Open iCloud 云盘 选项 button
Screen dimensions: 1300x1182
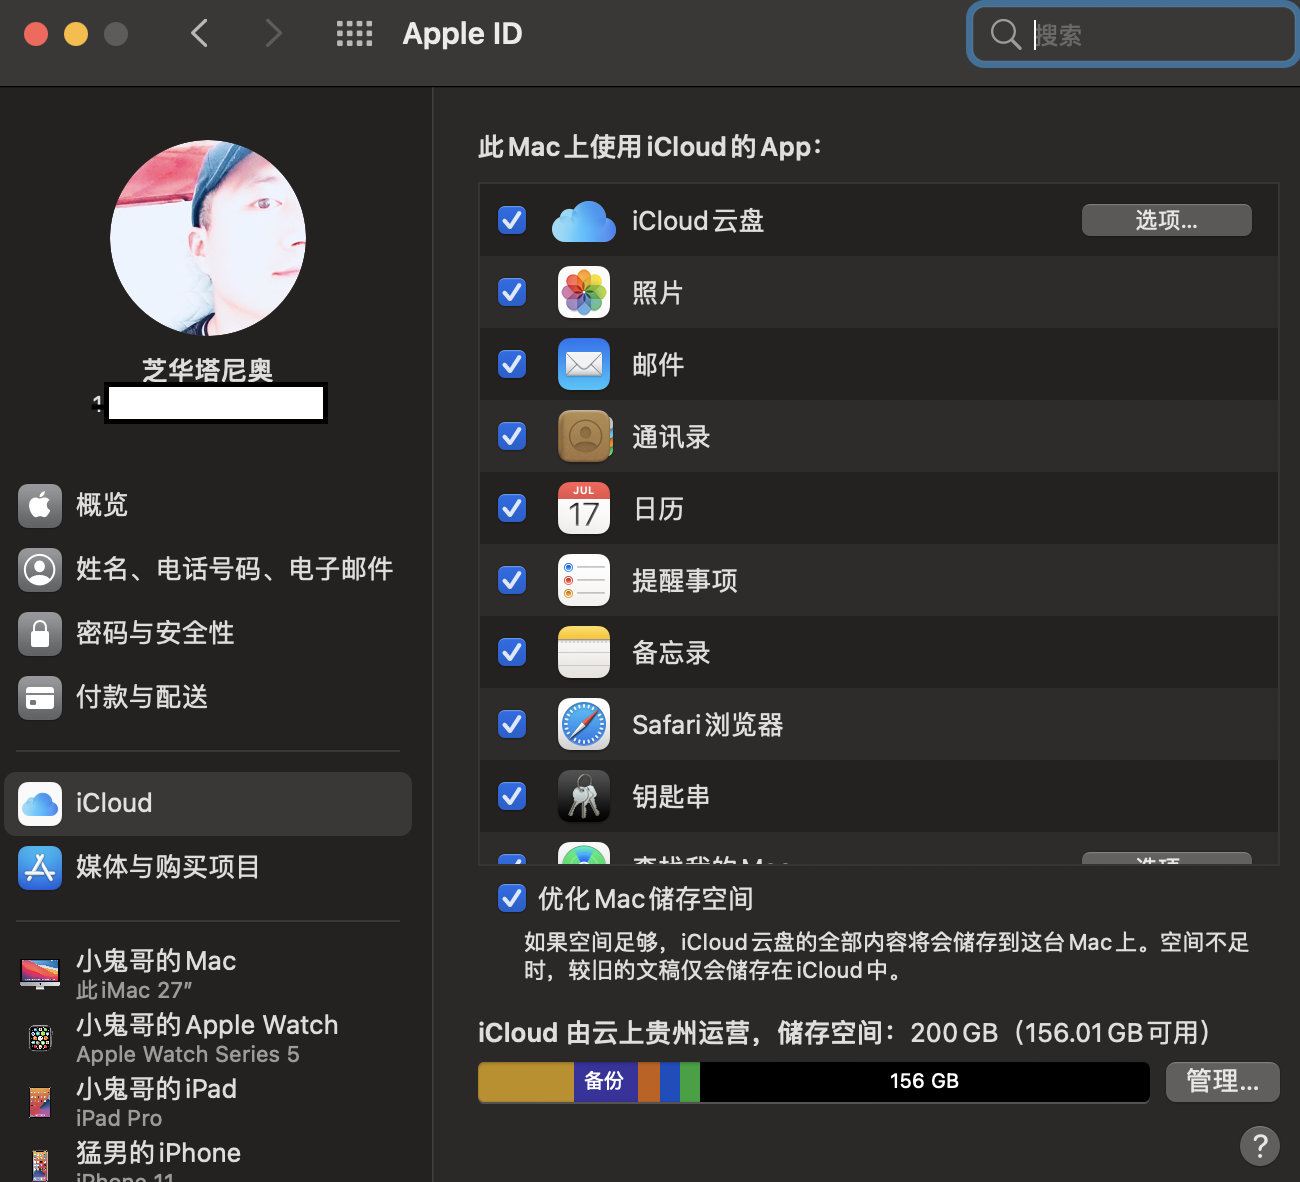click(x=1166, y=220)
